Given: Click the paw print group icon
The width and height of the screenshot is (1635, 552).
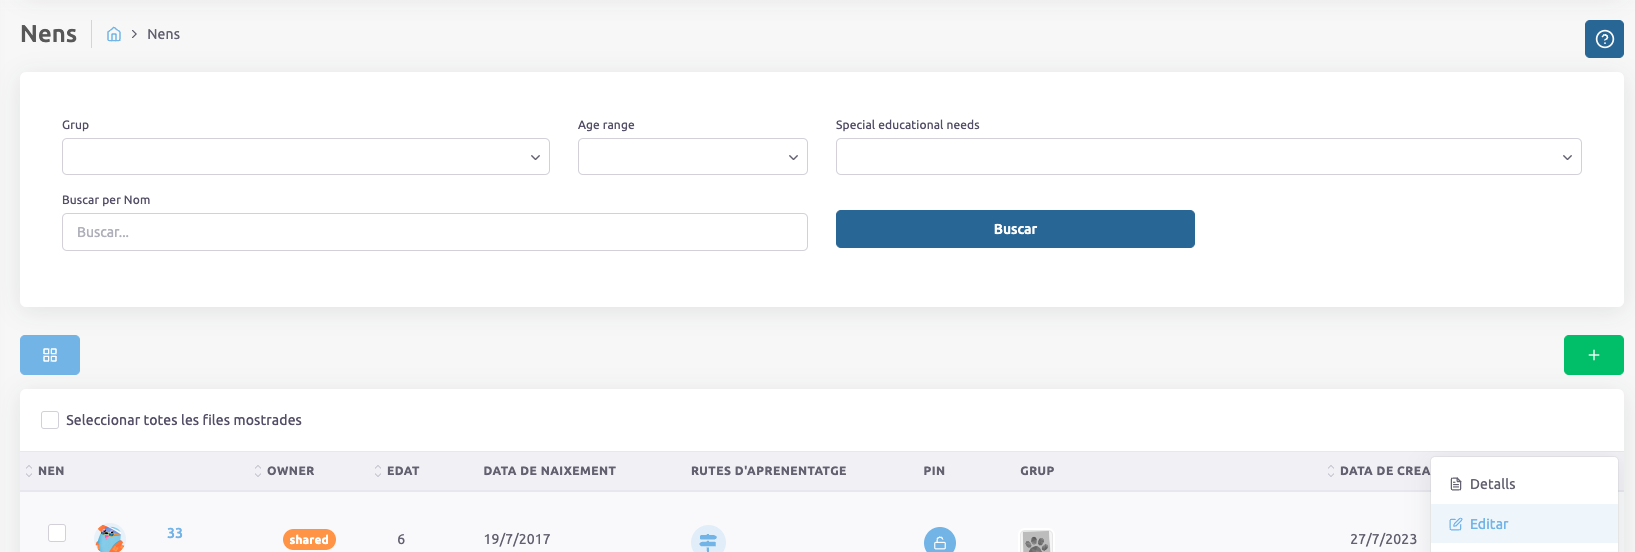Looking at the screenshot, I should tap(1036, 541).
